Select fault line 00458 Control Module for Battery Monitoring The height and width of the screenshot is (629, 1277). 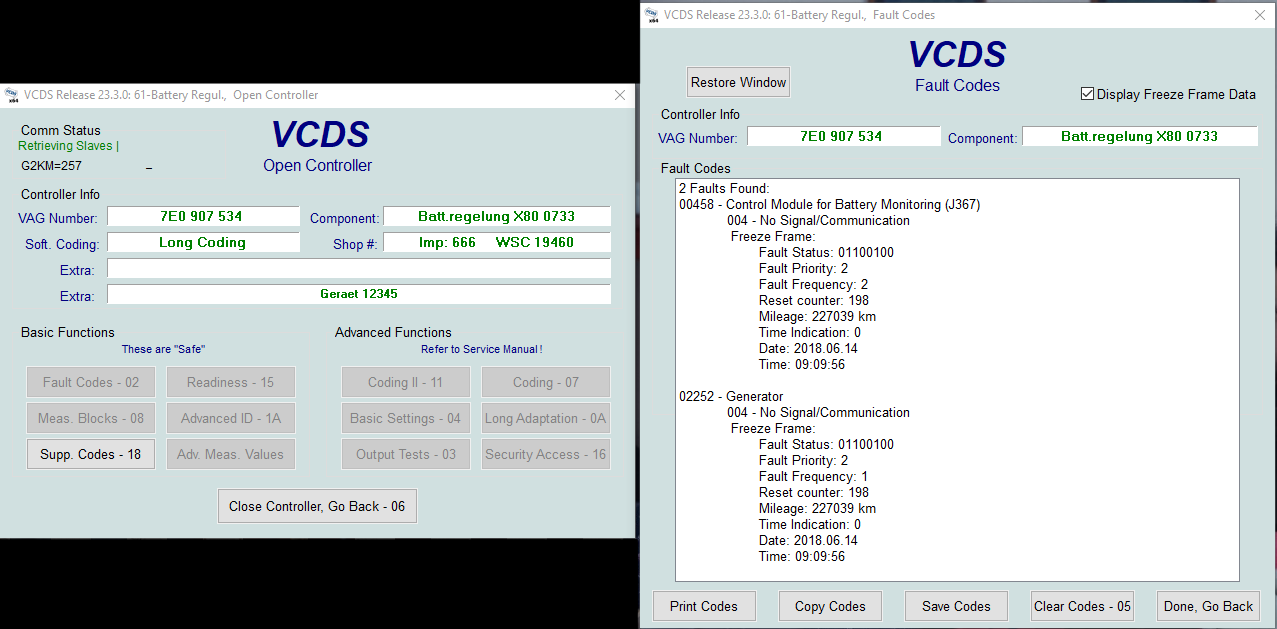(x=829, y=204)
